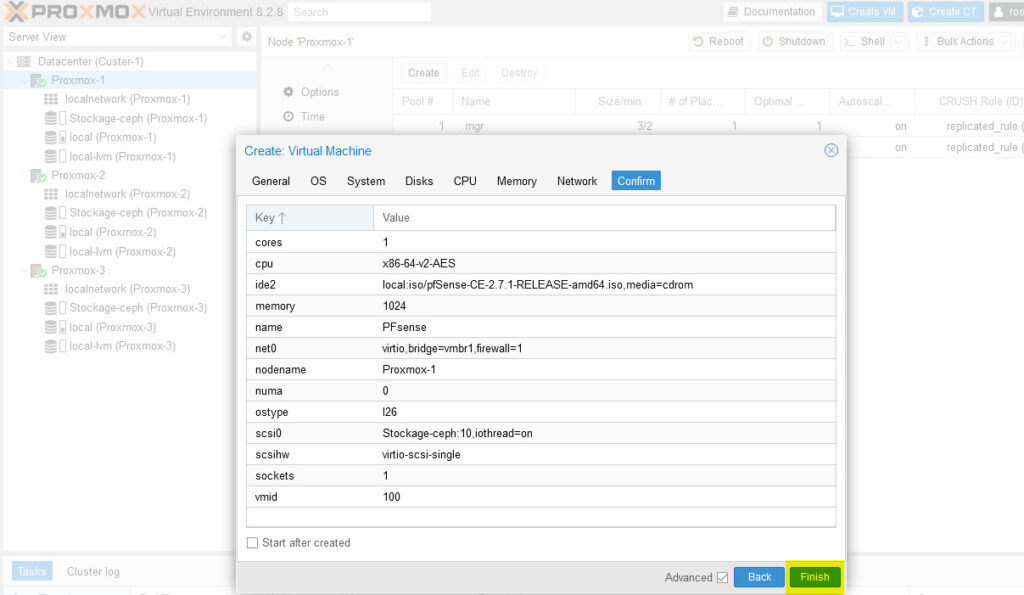Click the Stockage-ceph (Proxmox-1) storage icon
The image size is (1024, 595).
[55, 118]
